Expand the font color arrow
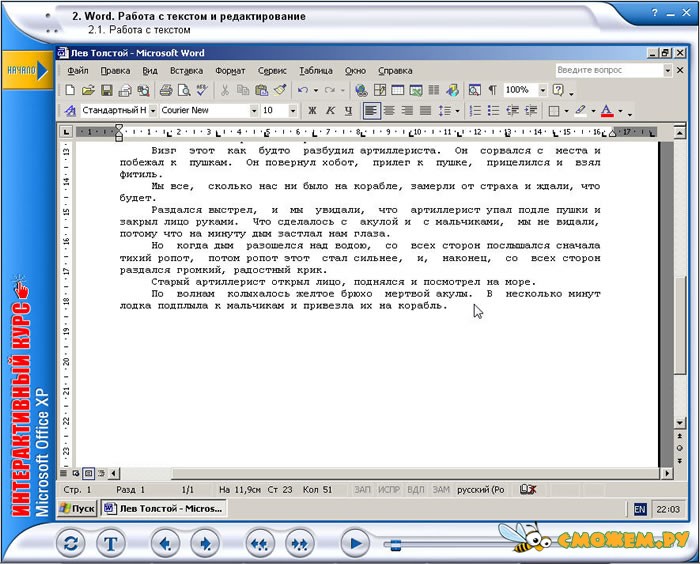Viewport: 700px width, 564px height. pyautogui.click(x=620, y=111)
